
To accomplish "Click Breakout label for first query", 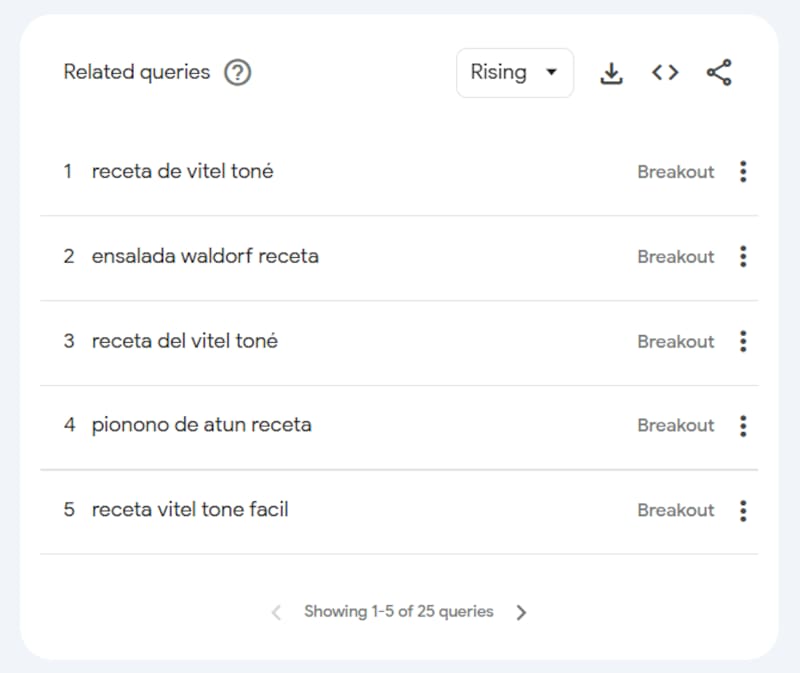I will [676, 172].
